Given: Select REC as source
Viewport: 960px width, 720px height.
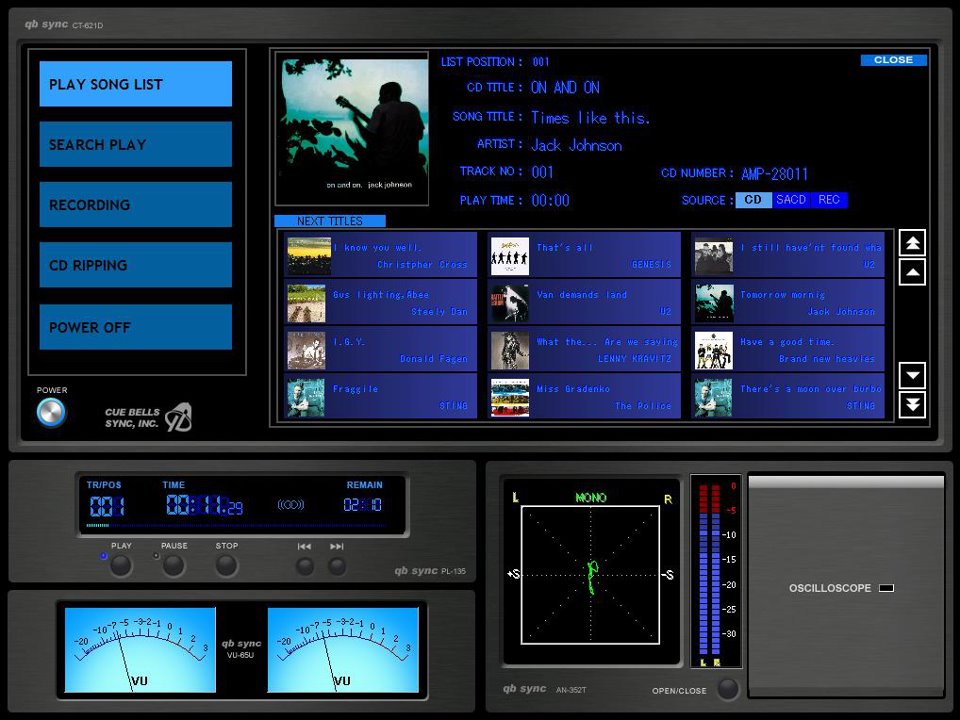Looking at the screenshot, I should 829,200.
